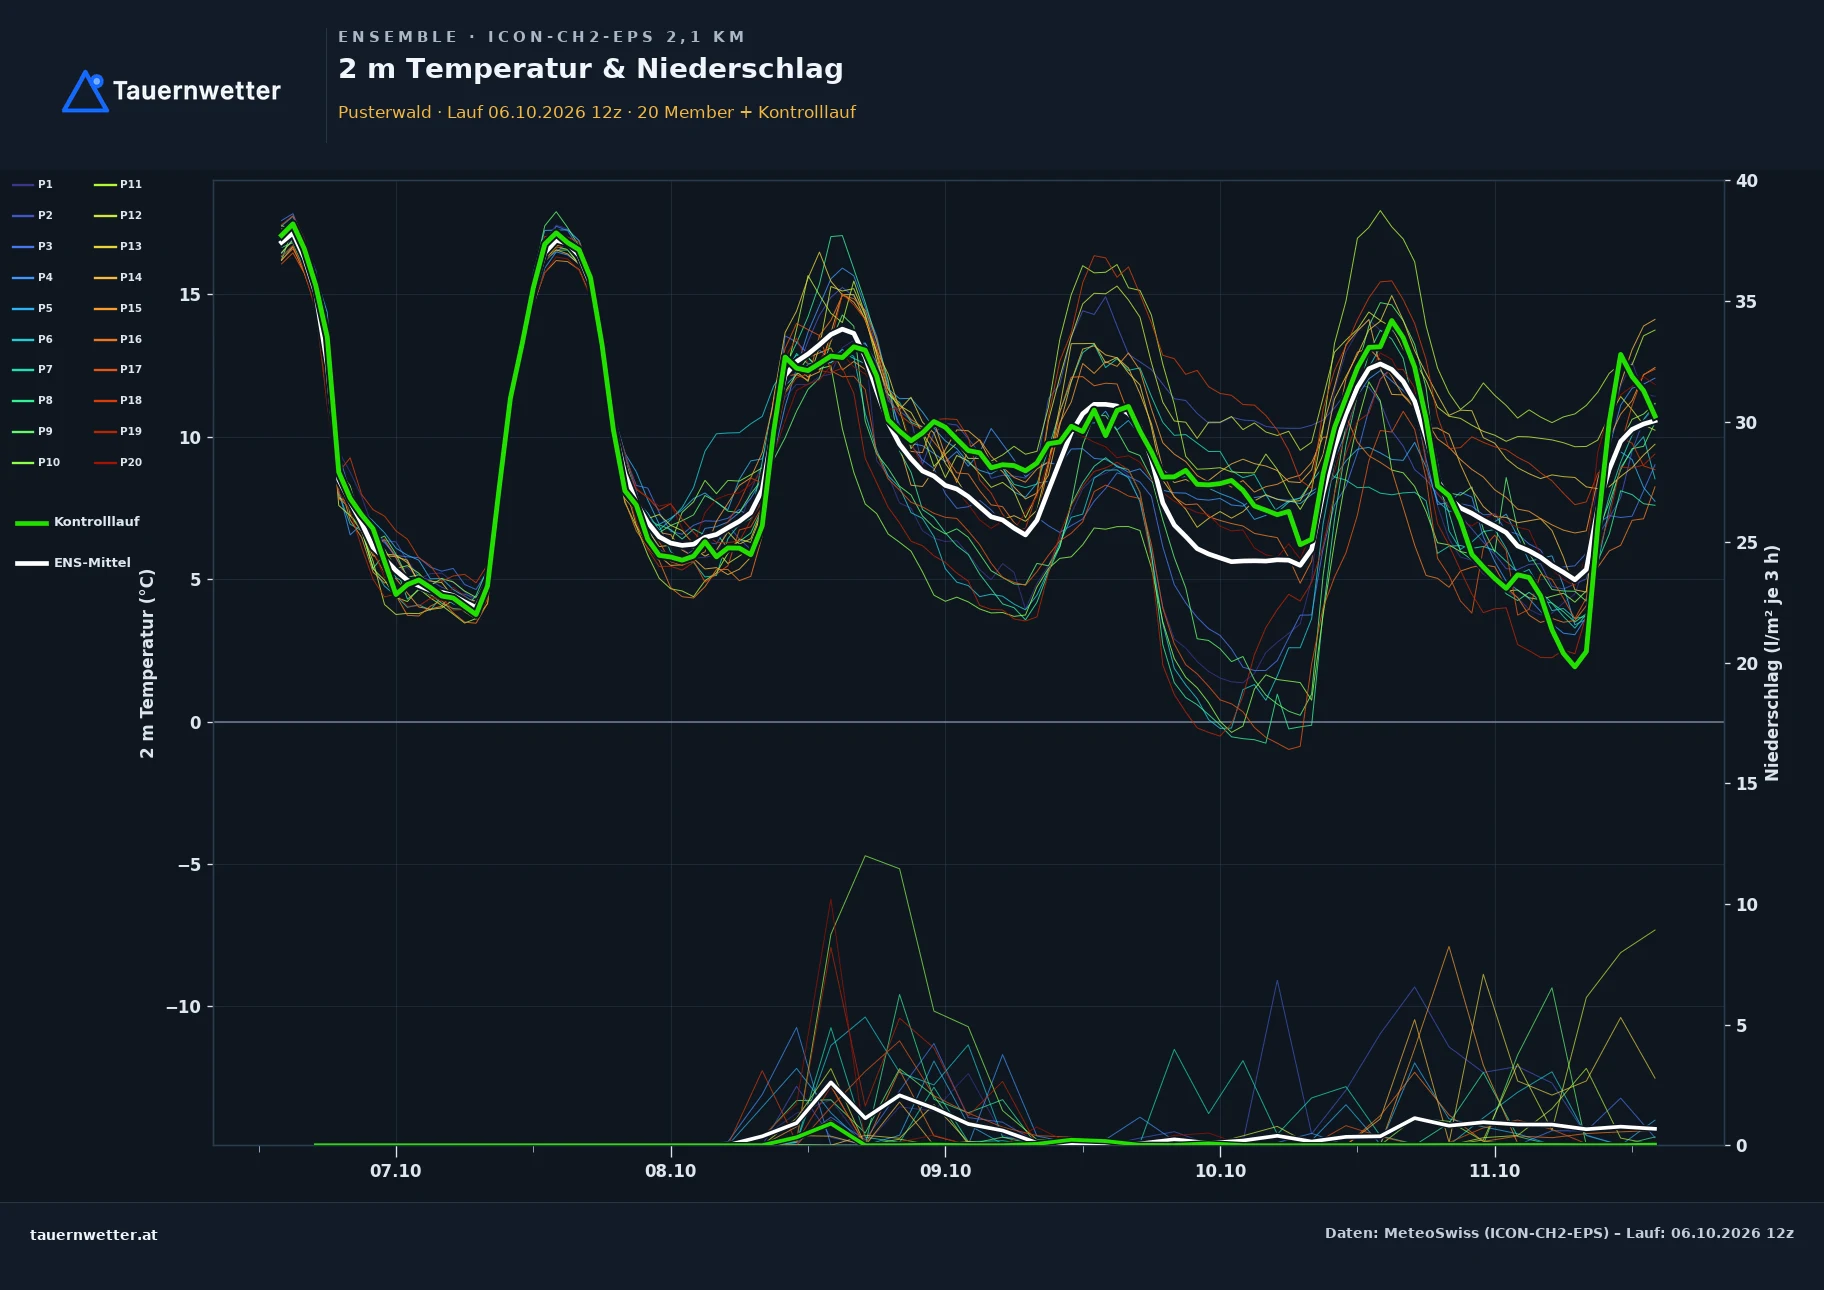Click the 20 precipitation axis tick
Screen dimensions: 1824x1290
[x=1747, y=664]
